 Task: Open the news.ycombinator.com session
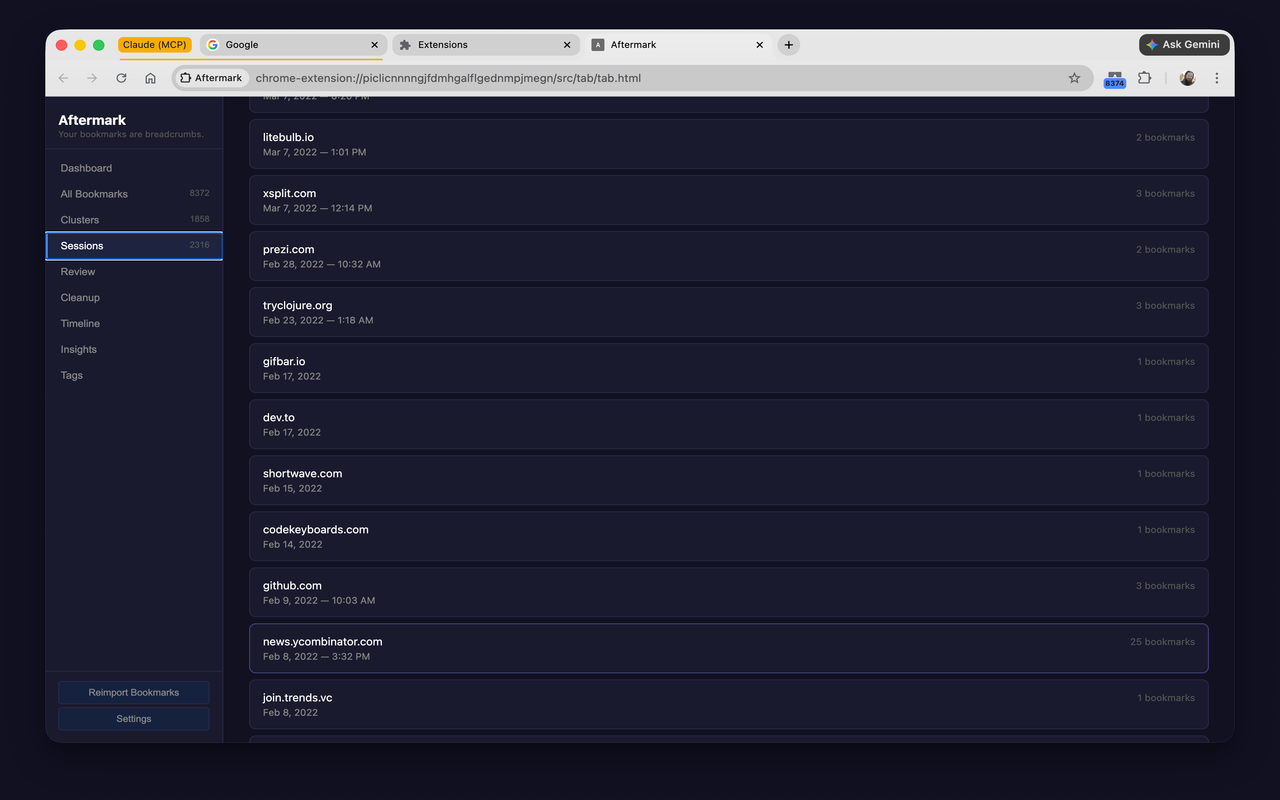(x=728, y=648)
